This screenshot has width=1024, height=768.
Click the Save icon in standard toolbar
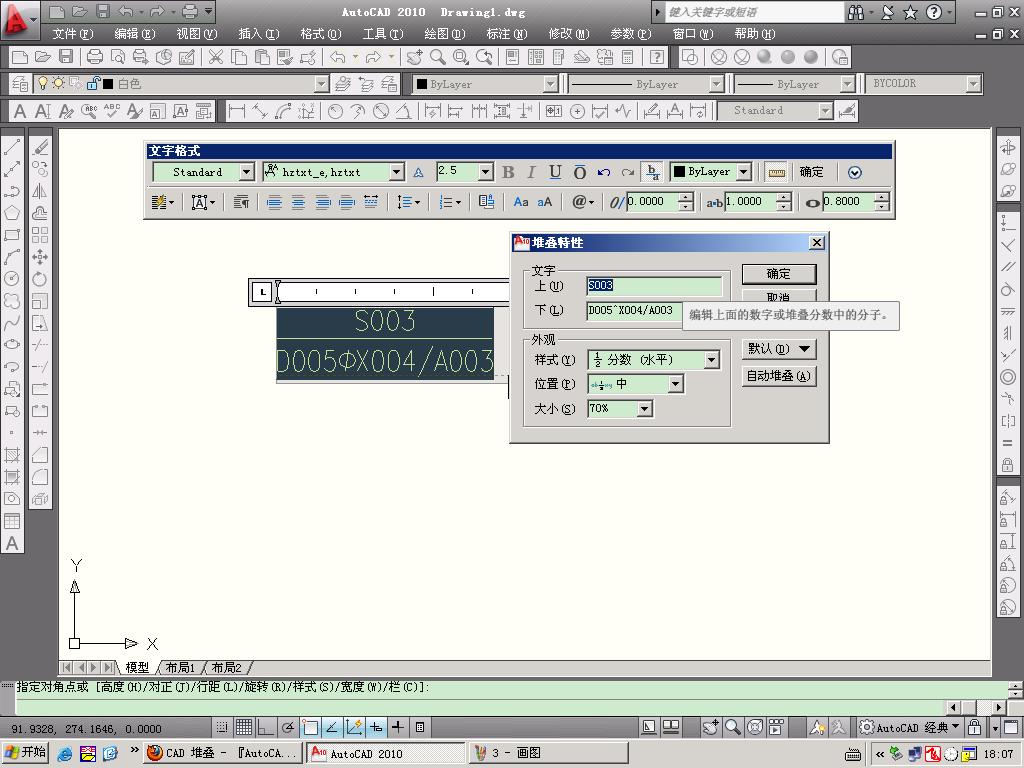click(66, 57)
